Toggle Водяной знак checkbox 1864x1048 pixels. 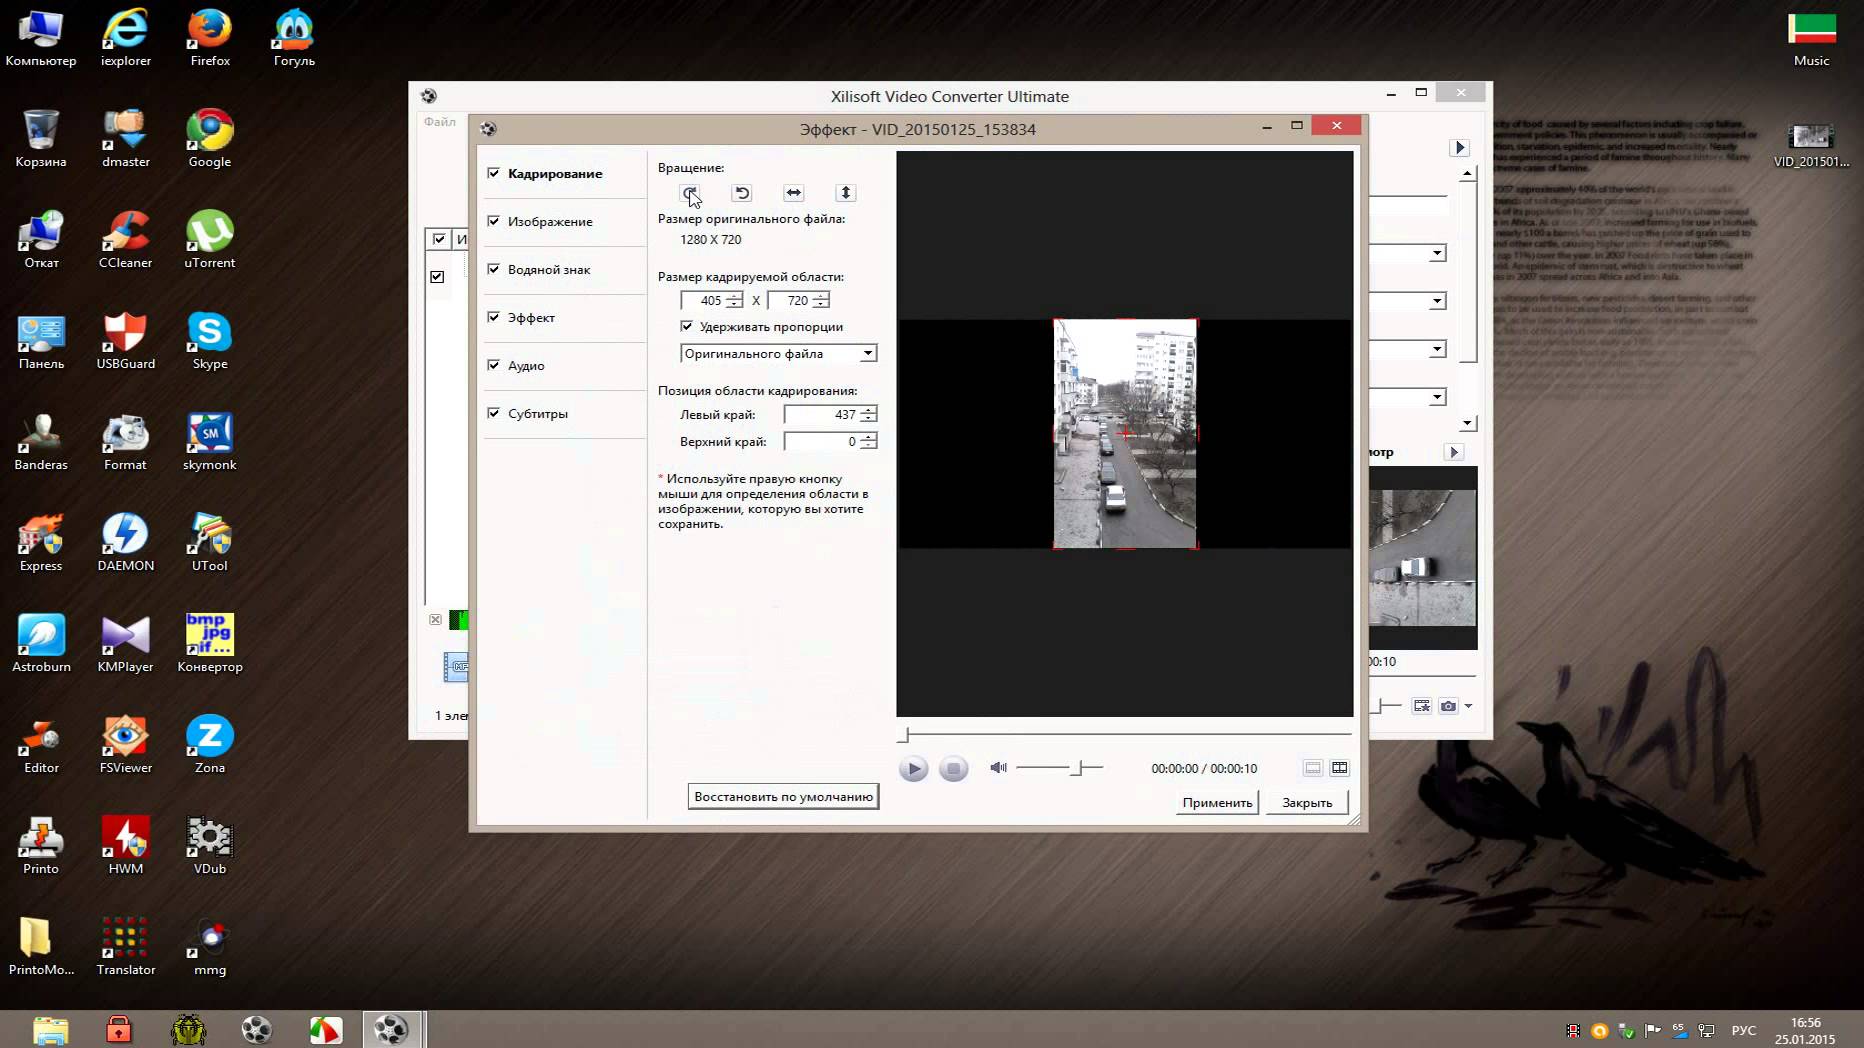tap(493, 269)
